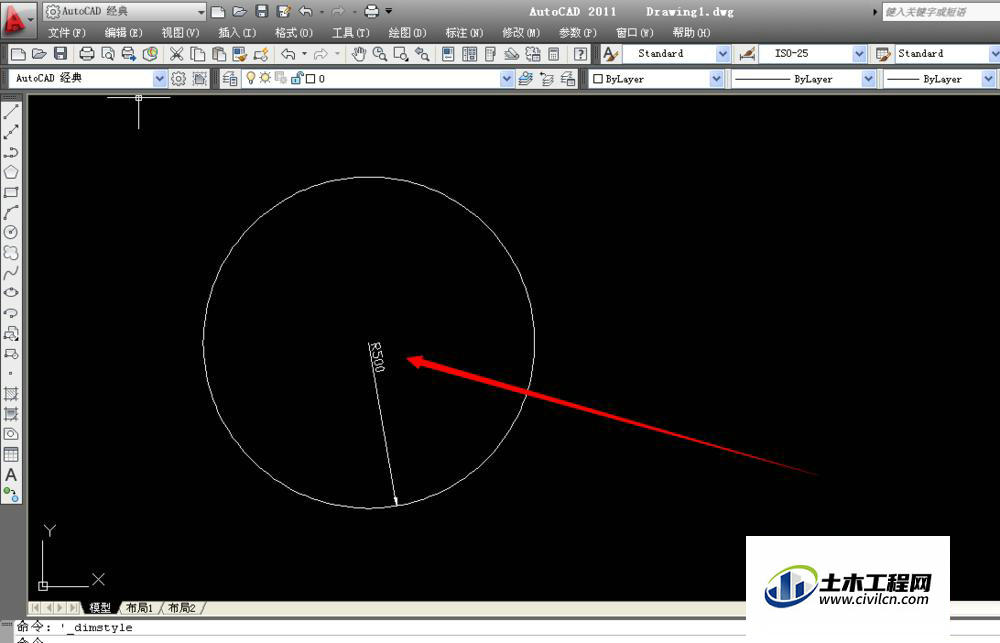Activate Zoom Realtime tool
Screen dimensions: 1000x643
(x=379, y=54)
